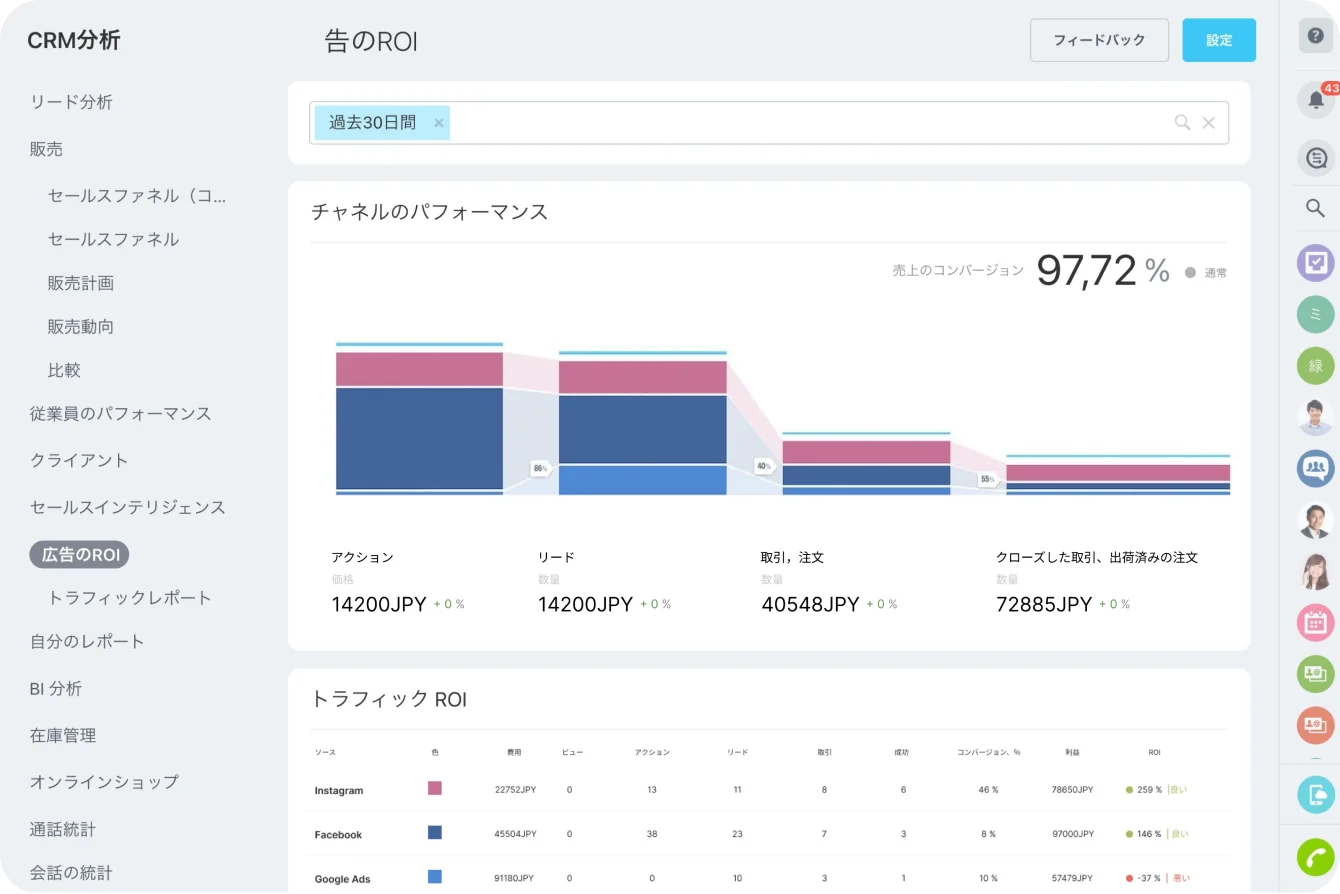Open 会話の統計 in the left menu
Viewport: 1340px width, 894px height.
pos(71,872)
